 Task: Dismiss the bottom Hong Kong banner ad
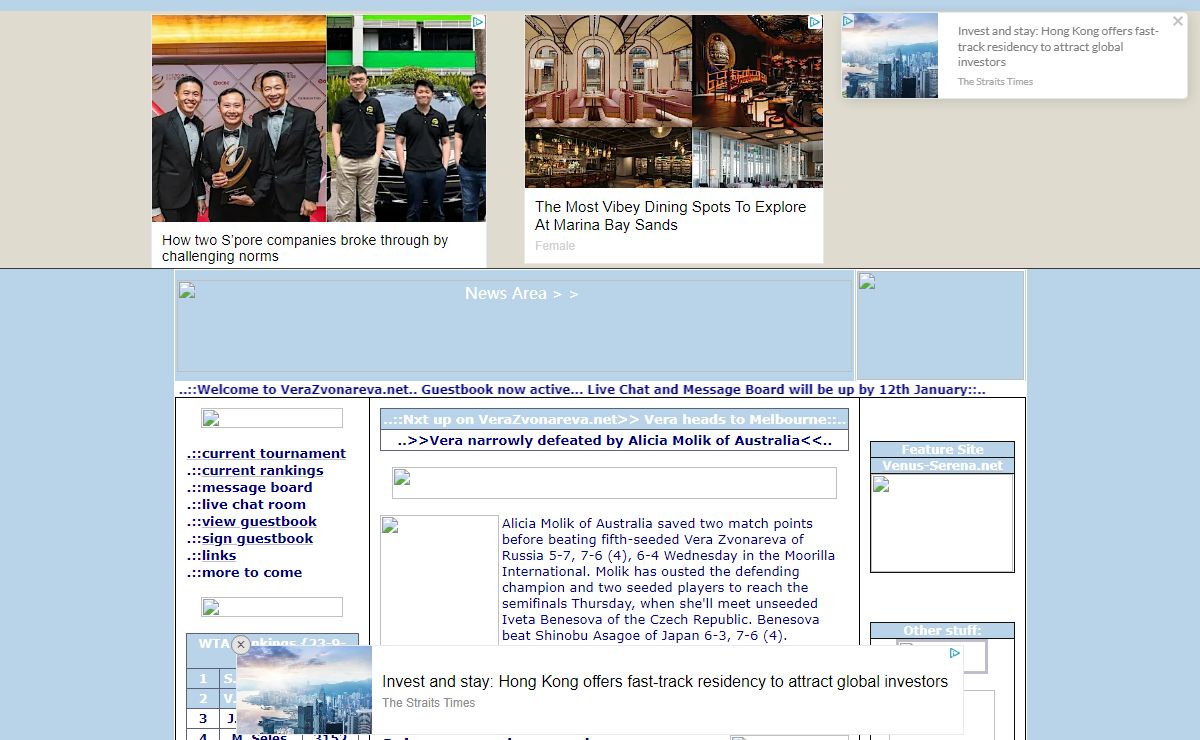pos(240,645)
